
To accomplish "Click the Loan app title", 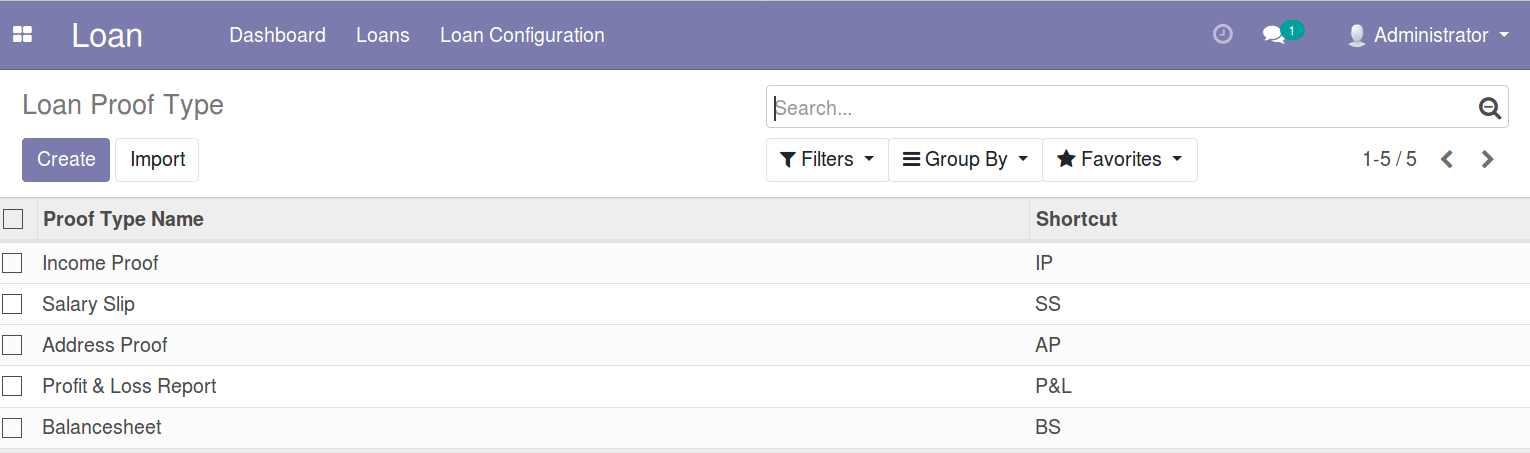I will pos(107,35).
